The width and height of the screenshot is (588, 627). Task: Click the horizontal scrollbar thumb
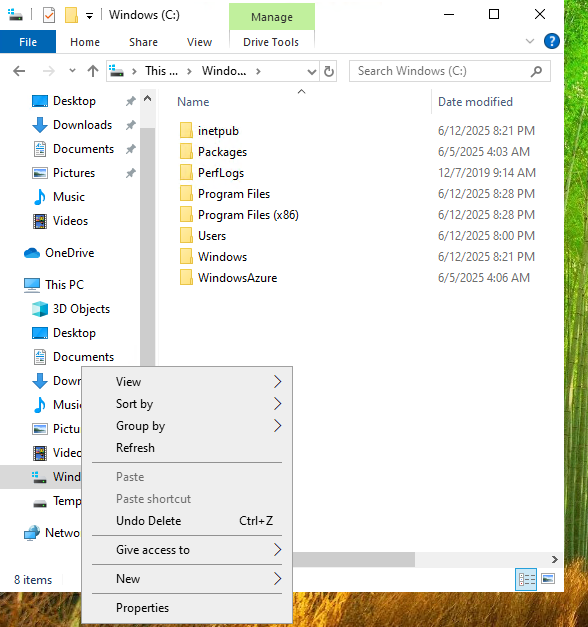point(354,559)
